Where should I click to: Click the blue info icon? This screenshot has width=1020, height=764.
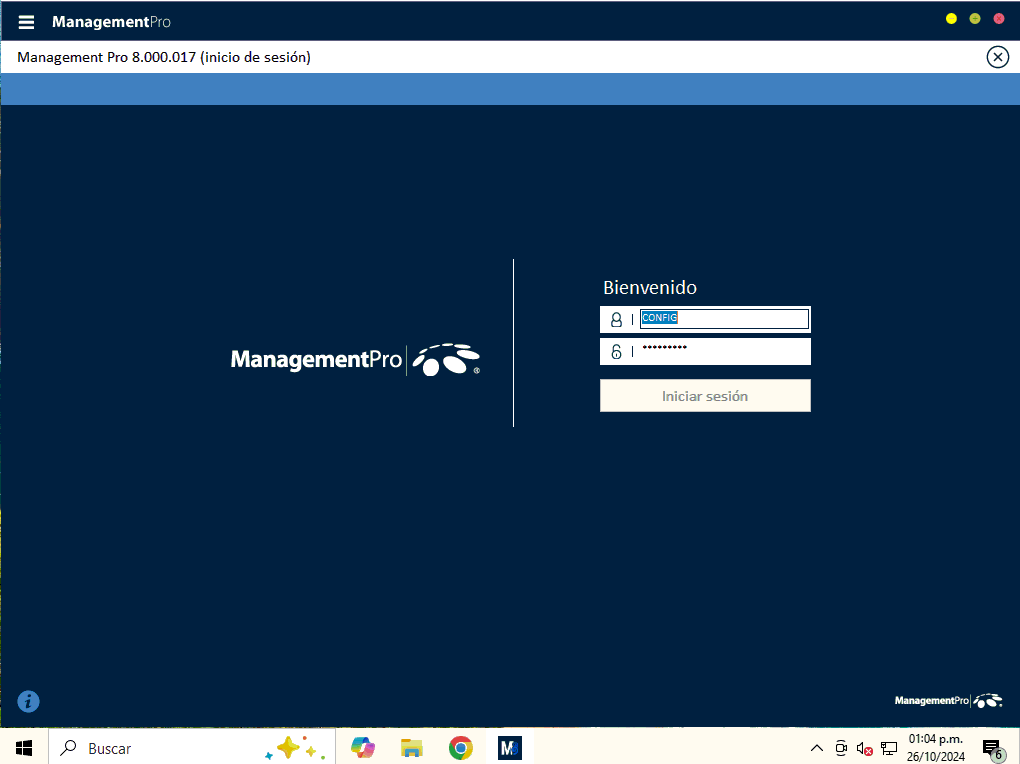29,701
